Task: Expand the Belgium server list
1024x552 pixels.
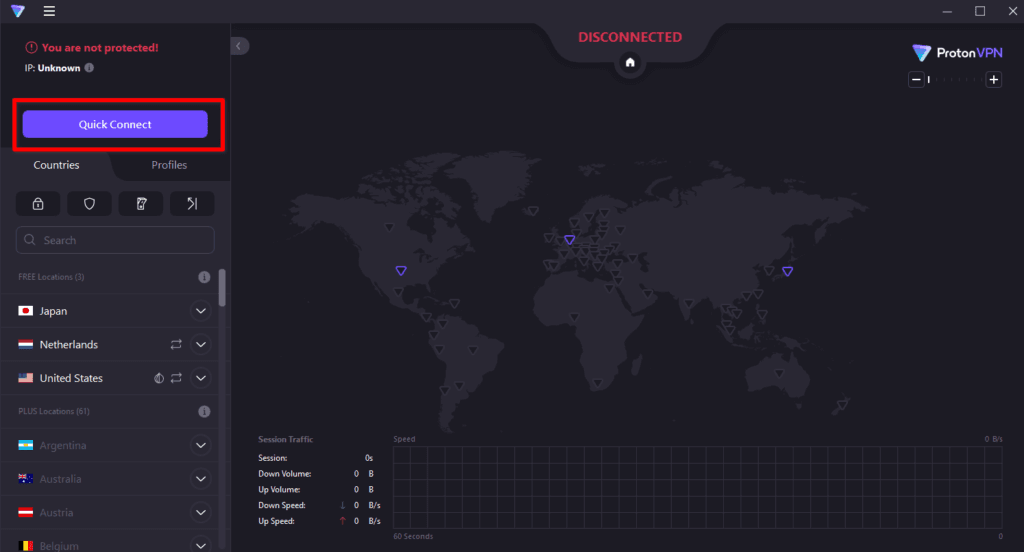Action: tap(201, 544)
